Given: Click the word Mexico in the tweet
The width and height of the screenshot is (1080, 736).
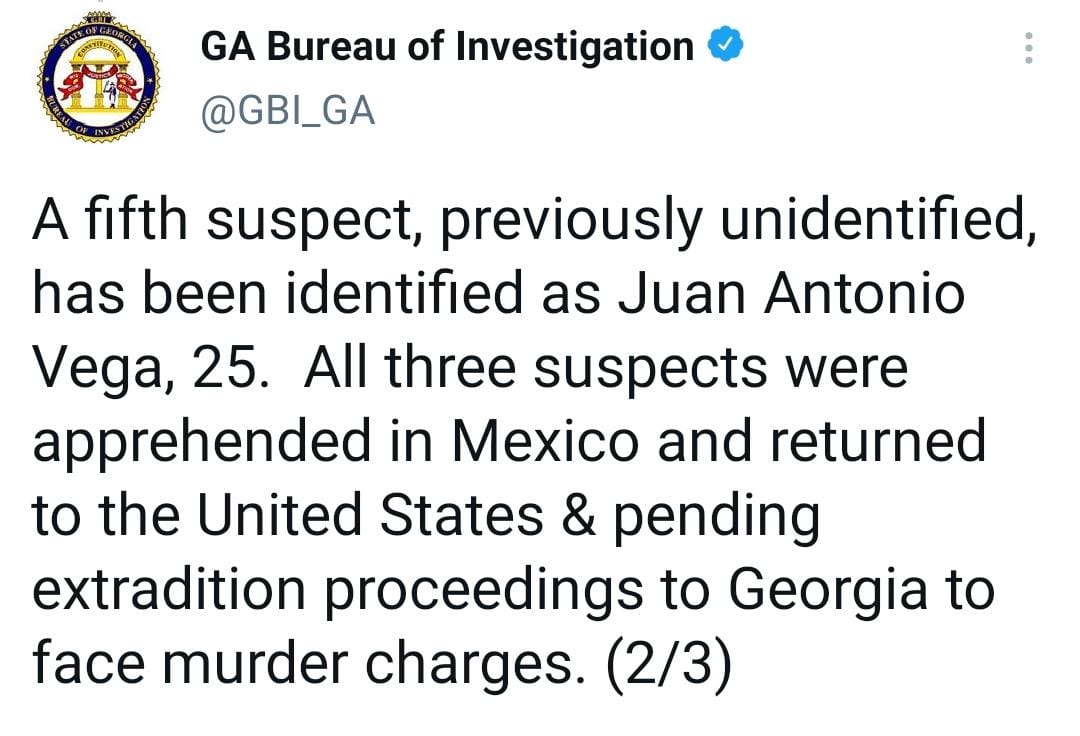Looking at the screenshot, I should pyautogui.click(x=544, y=442).
